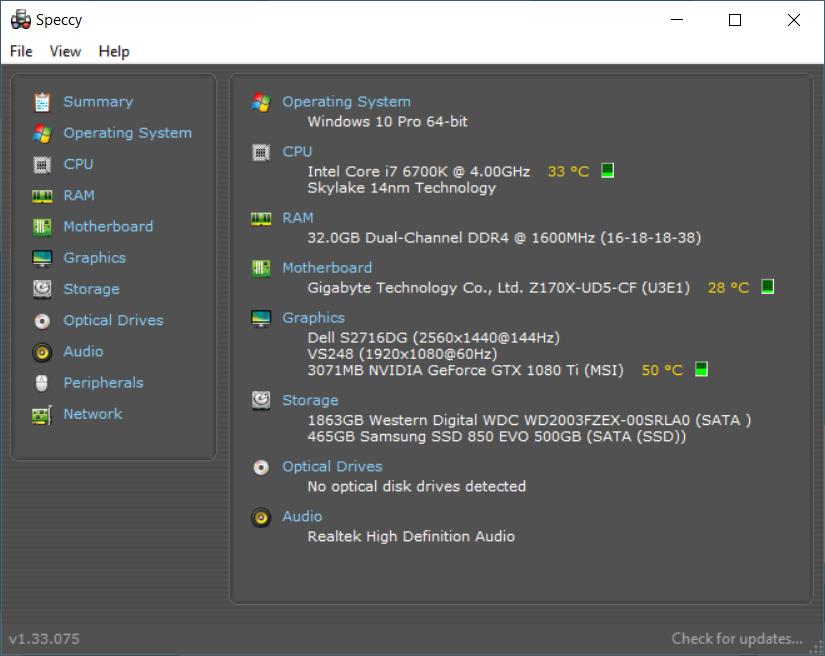Open the Peripherals mouse icon in sidebar
The height and width of the screenshot is (656, 825).
[x=42, y=383]
